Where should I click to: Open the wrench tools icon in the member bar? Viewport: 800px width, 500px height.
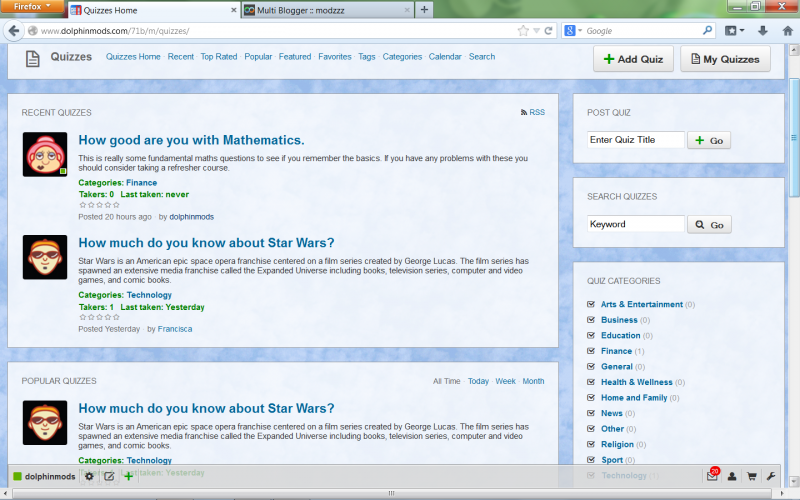point(771,477)
